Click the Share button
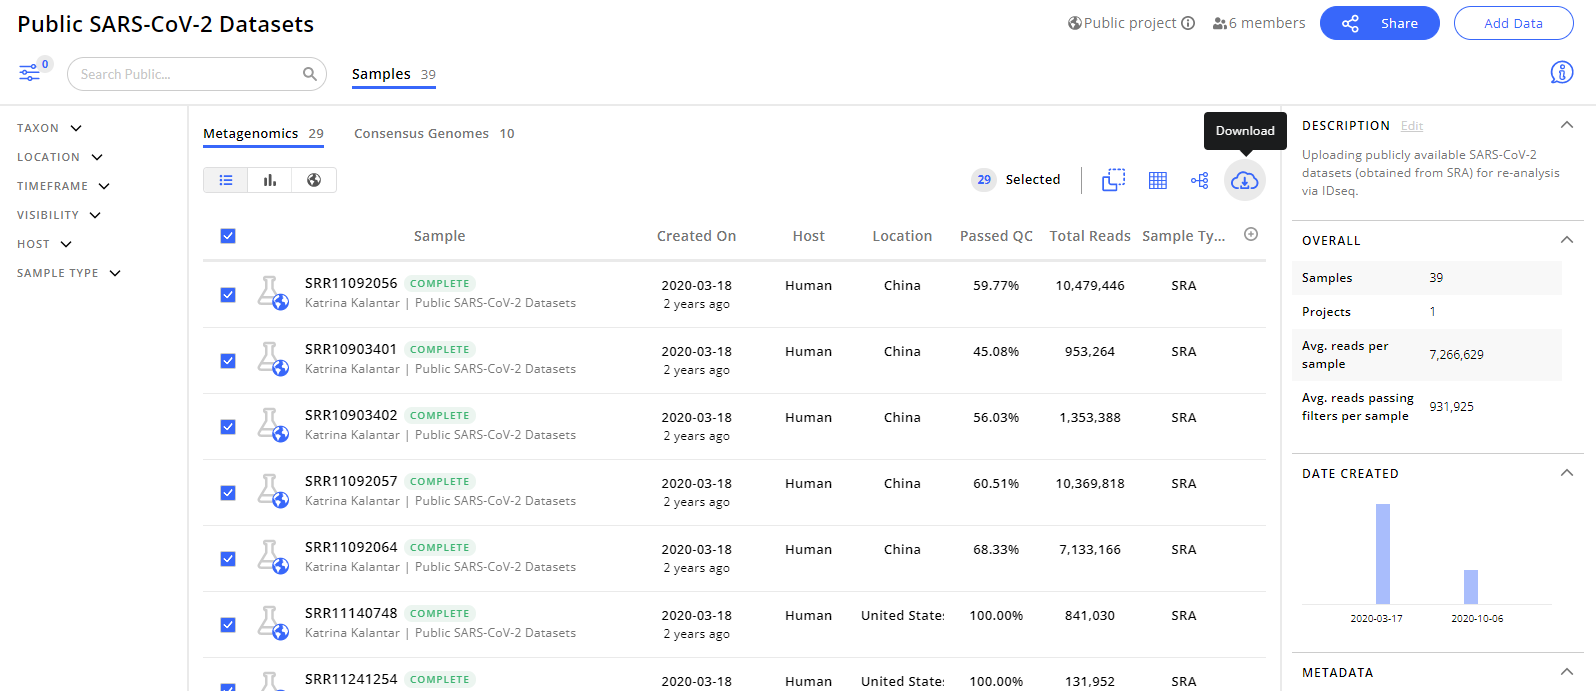The image size is (1596, 691). point(1380,23)
